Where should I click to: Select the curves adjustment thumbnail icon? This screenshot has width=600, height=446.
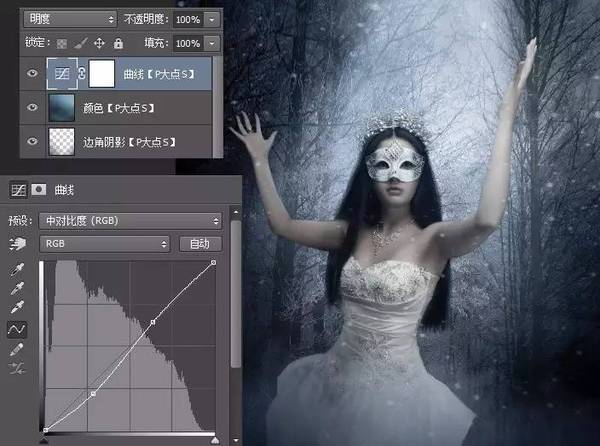point(62,73)
